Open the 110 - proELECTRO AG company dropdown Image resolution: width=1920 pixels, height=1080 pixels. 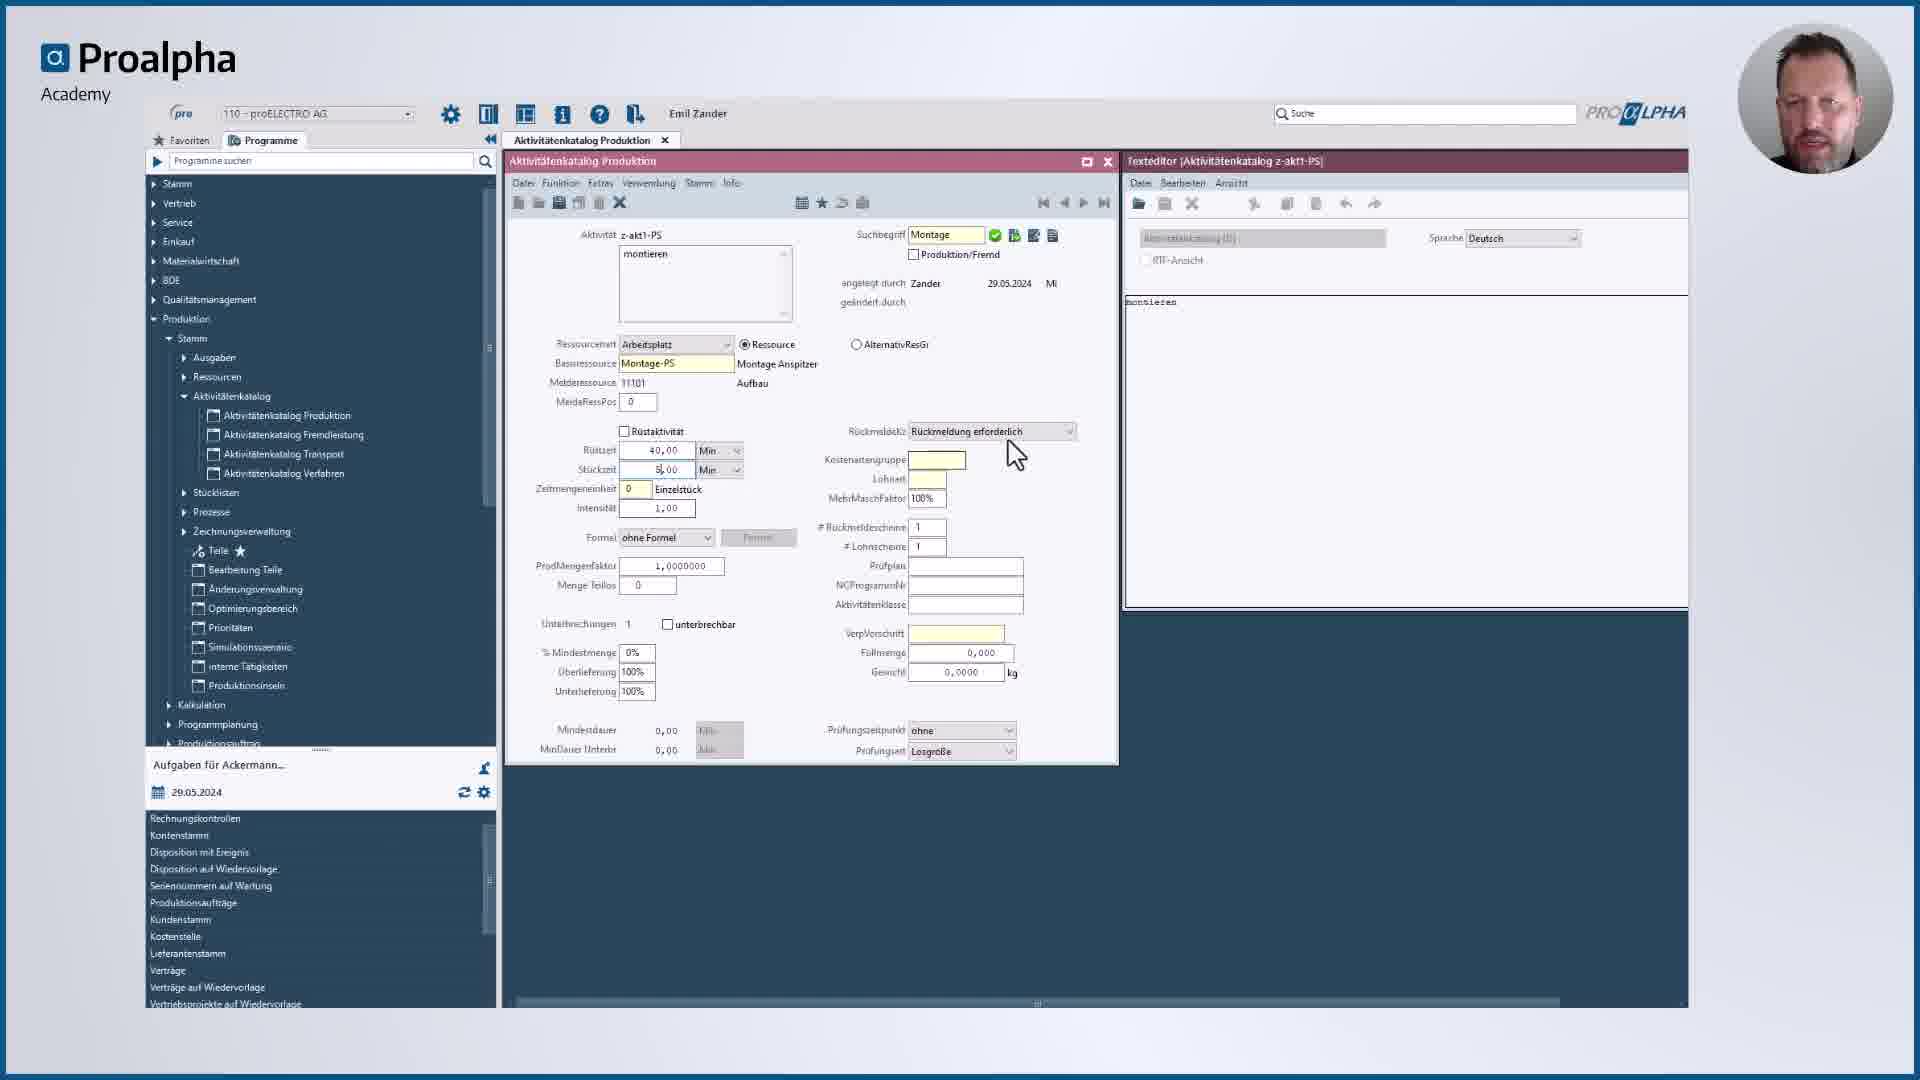[317, 114]
